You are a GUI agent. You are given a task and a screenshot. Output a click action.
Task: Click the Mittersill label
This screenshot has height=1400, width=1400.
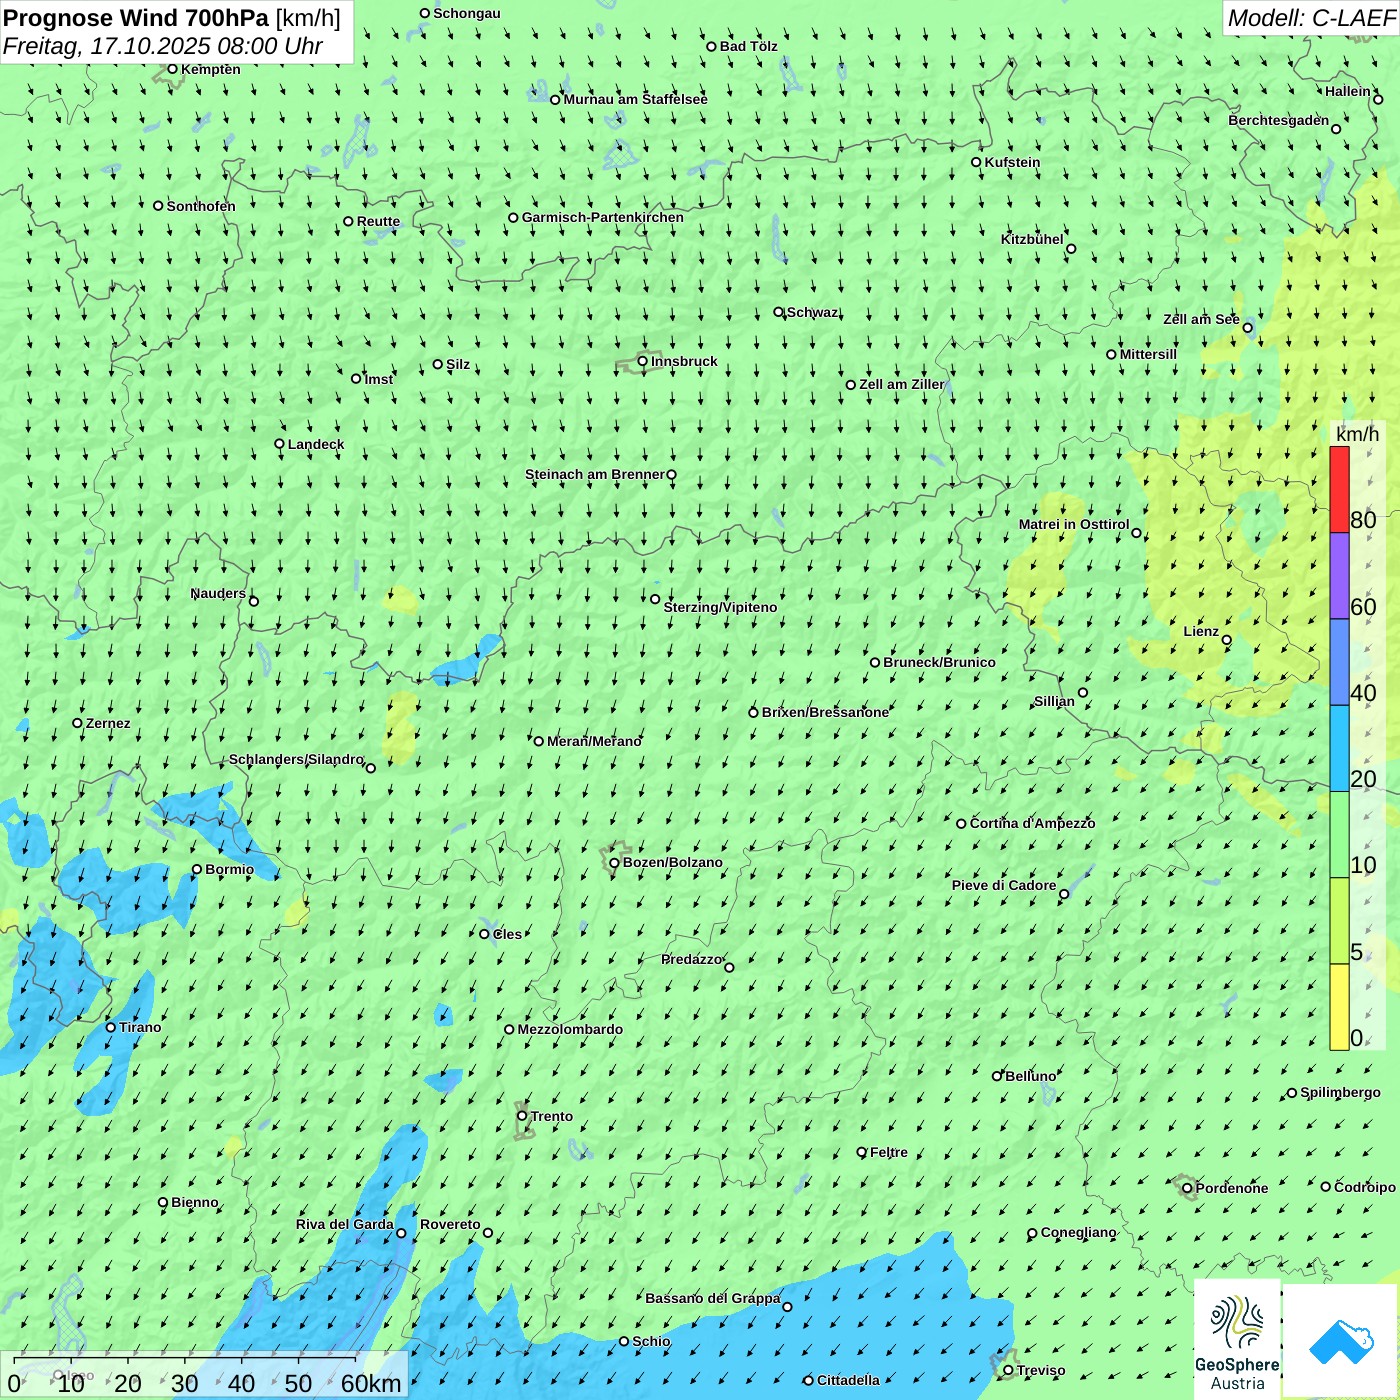(x=1148, y=354)
